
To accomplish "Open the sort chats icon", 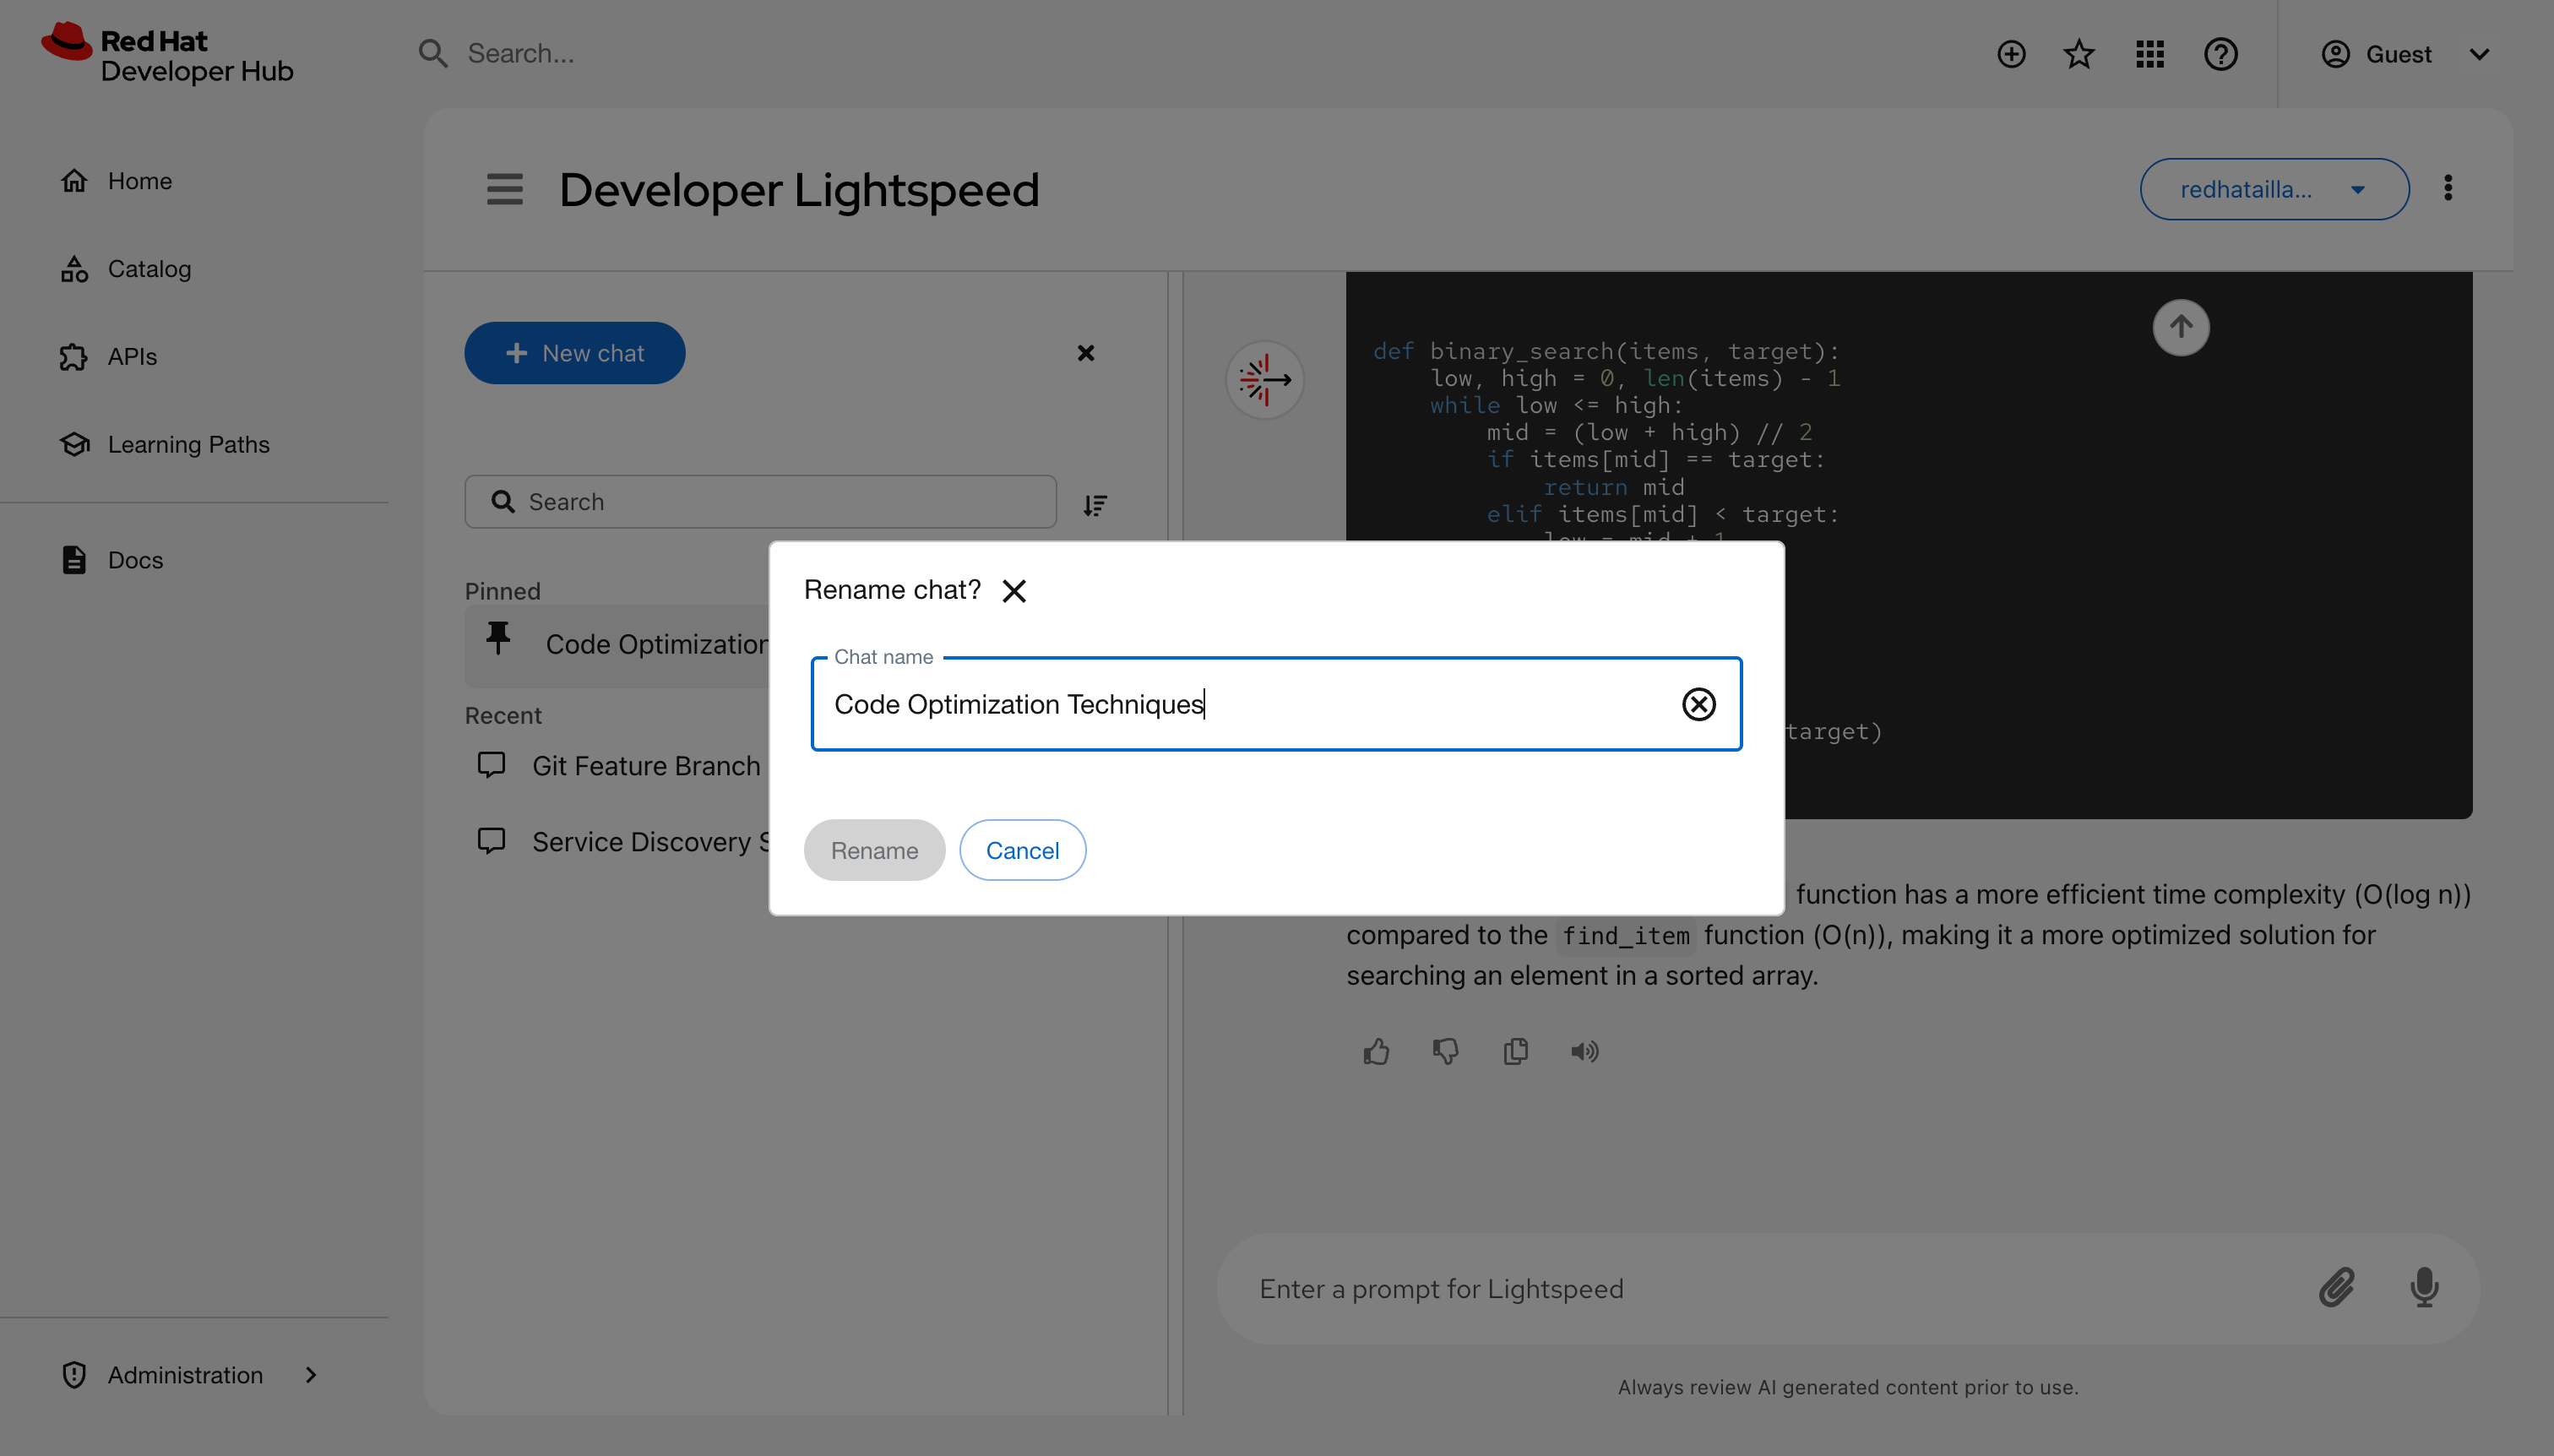I will (1095, 504).
